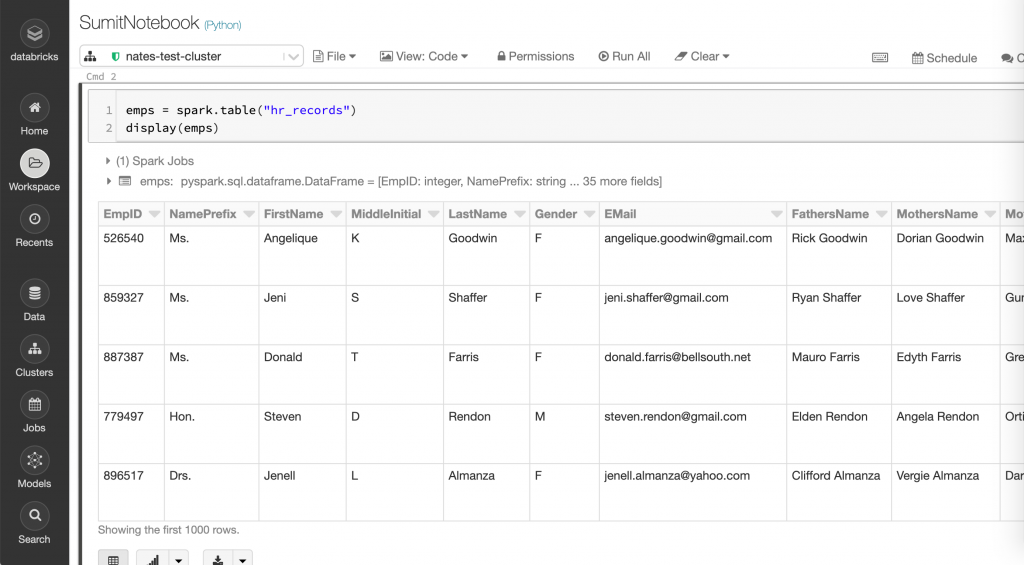Click the keyboard shortcuts icon
This screenshot has width=1024, height=565.
[880, 57]
